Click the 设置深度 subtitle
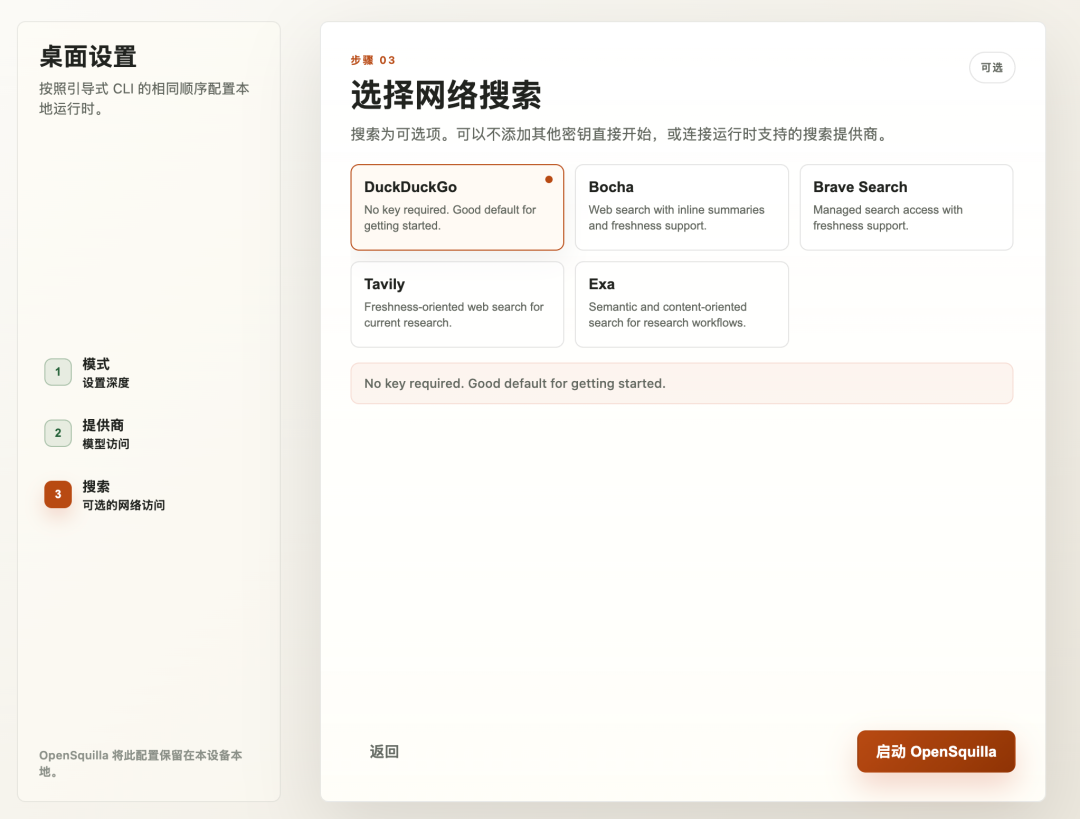The height and width of the screenshot is (819, 1080). (x=106, y=383)
